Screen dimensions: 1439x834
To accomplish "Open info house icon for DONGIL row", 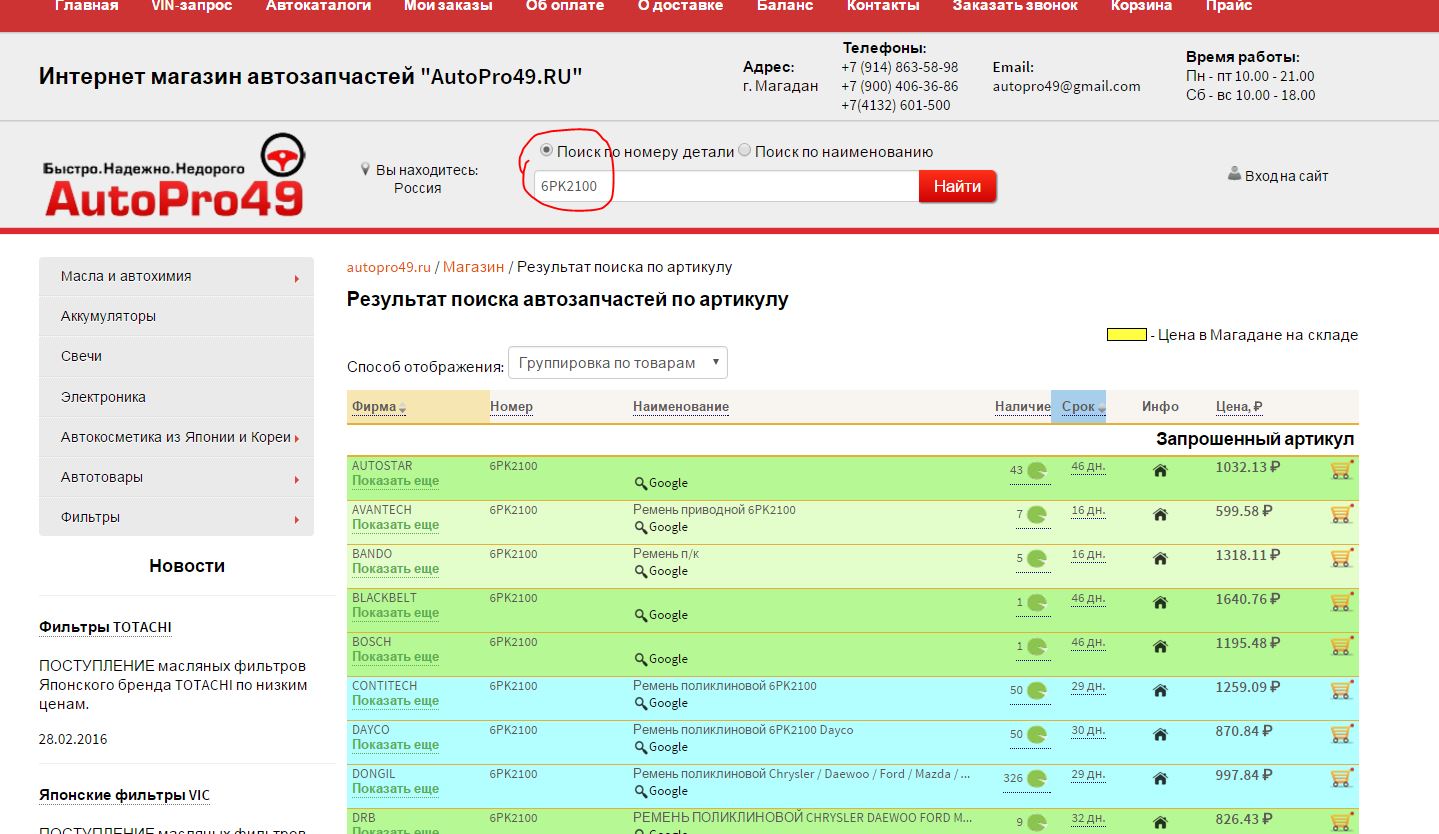I will pos(1160,779).
